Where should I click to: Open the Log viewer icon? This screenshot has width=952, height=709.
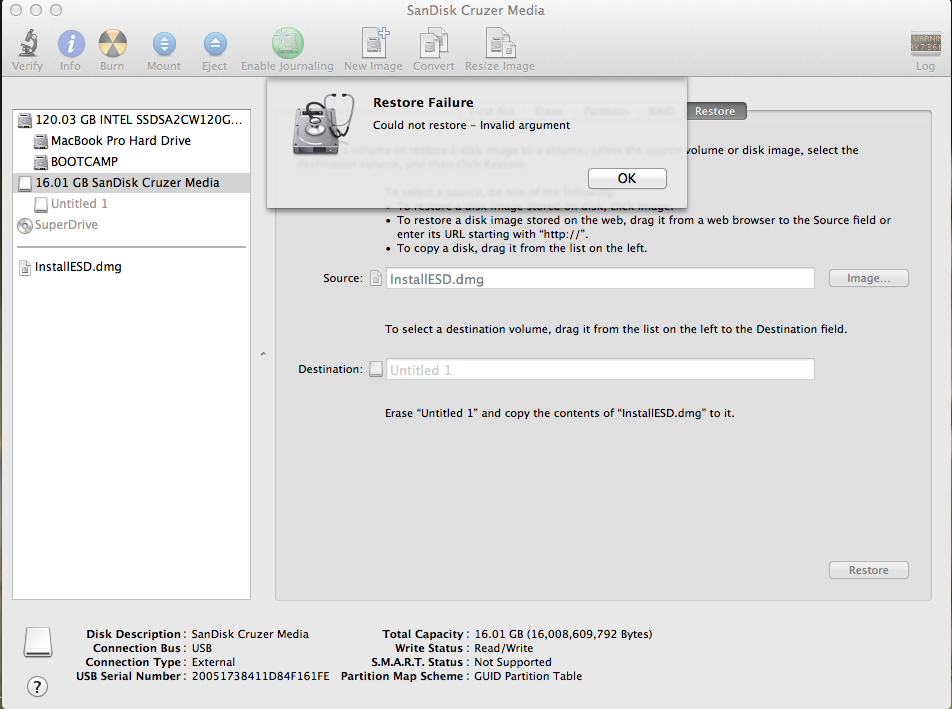point(925,44)
